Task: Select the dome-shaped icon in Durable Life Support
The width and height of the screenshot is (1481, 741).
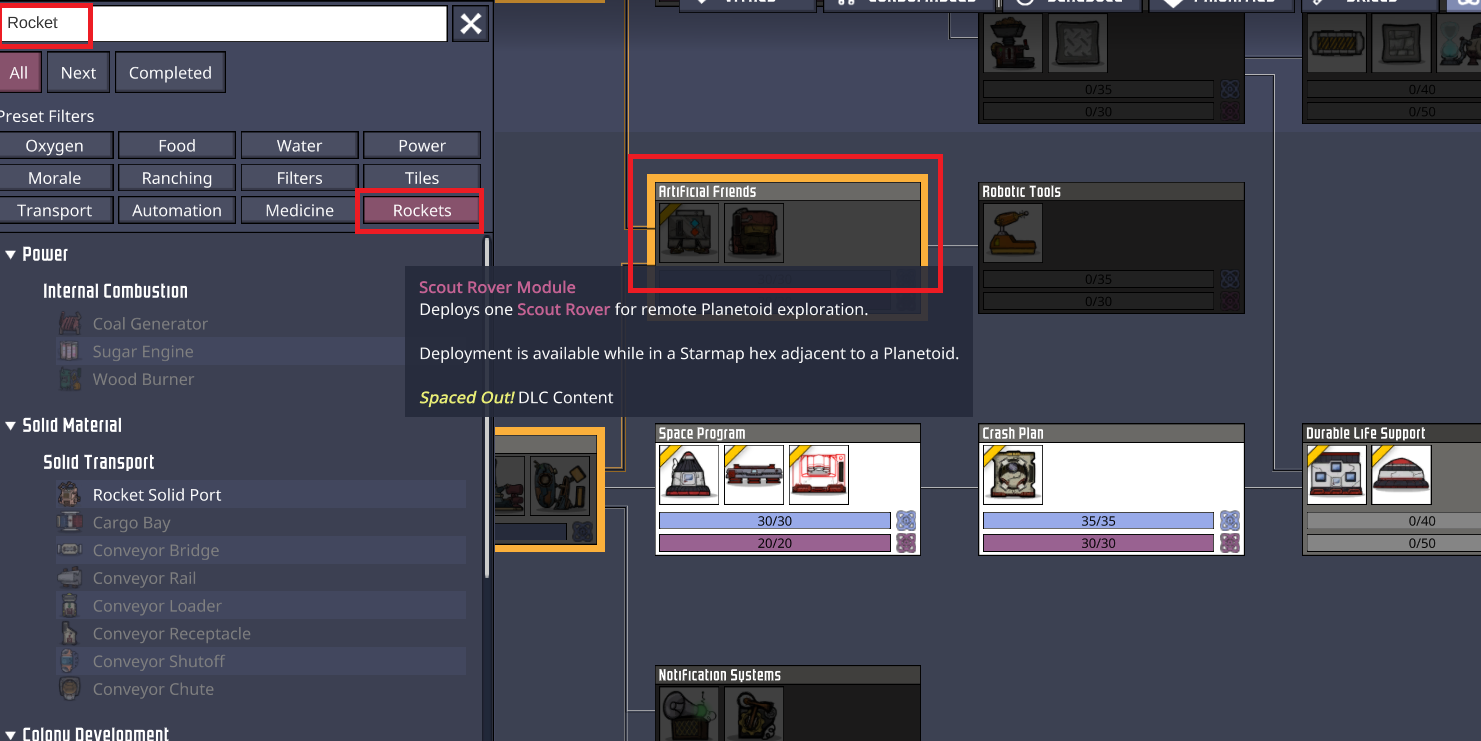Action: [1400, 475]
